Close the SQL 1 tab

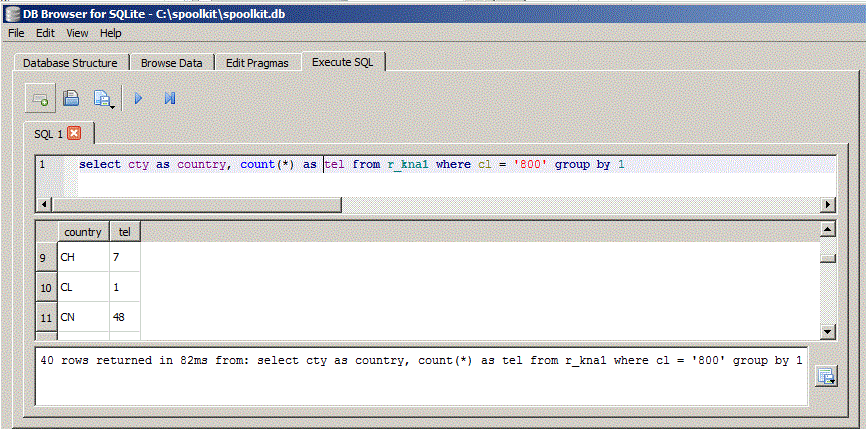pyautogui.click(x=75, y=134)
